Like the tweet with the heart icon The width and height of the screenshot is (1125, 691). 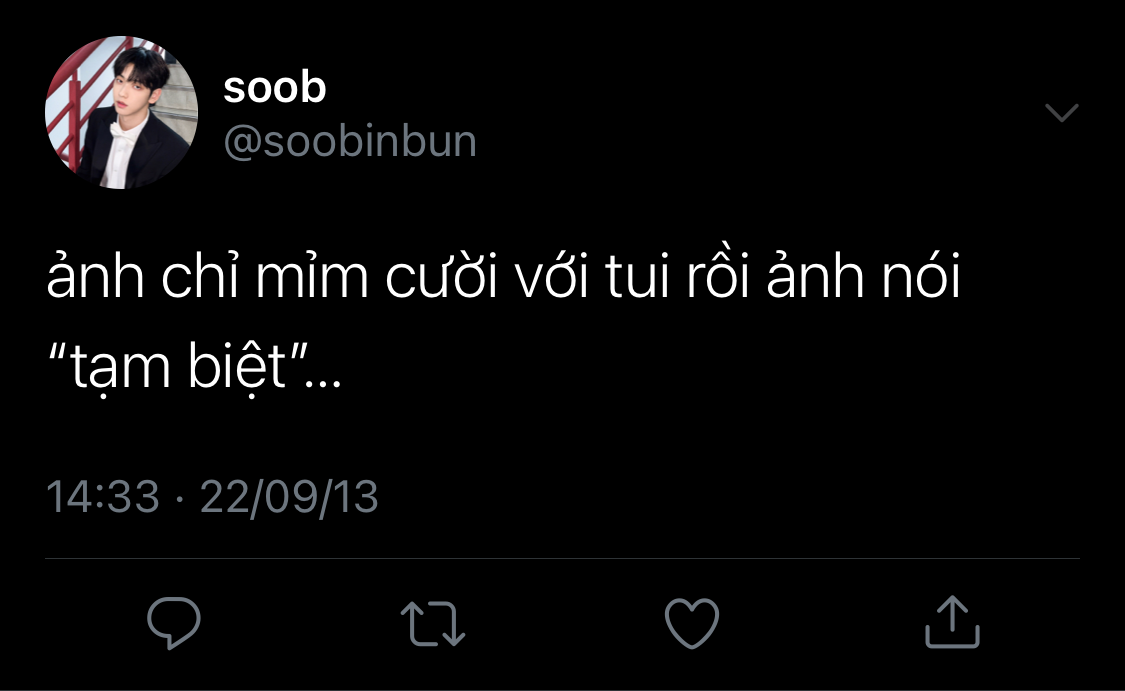692,621
